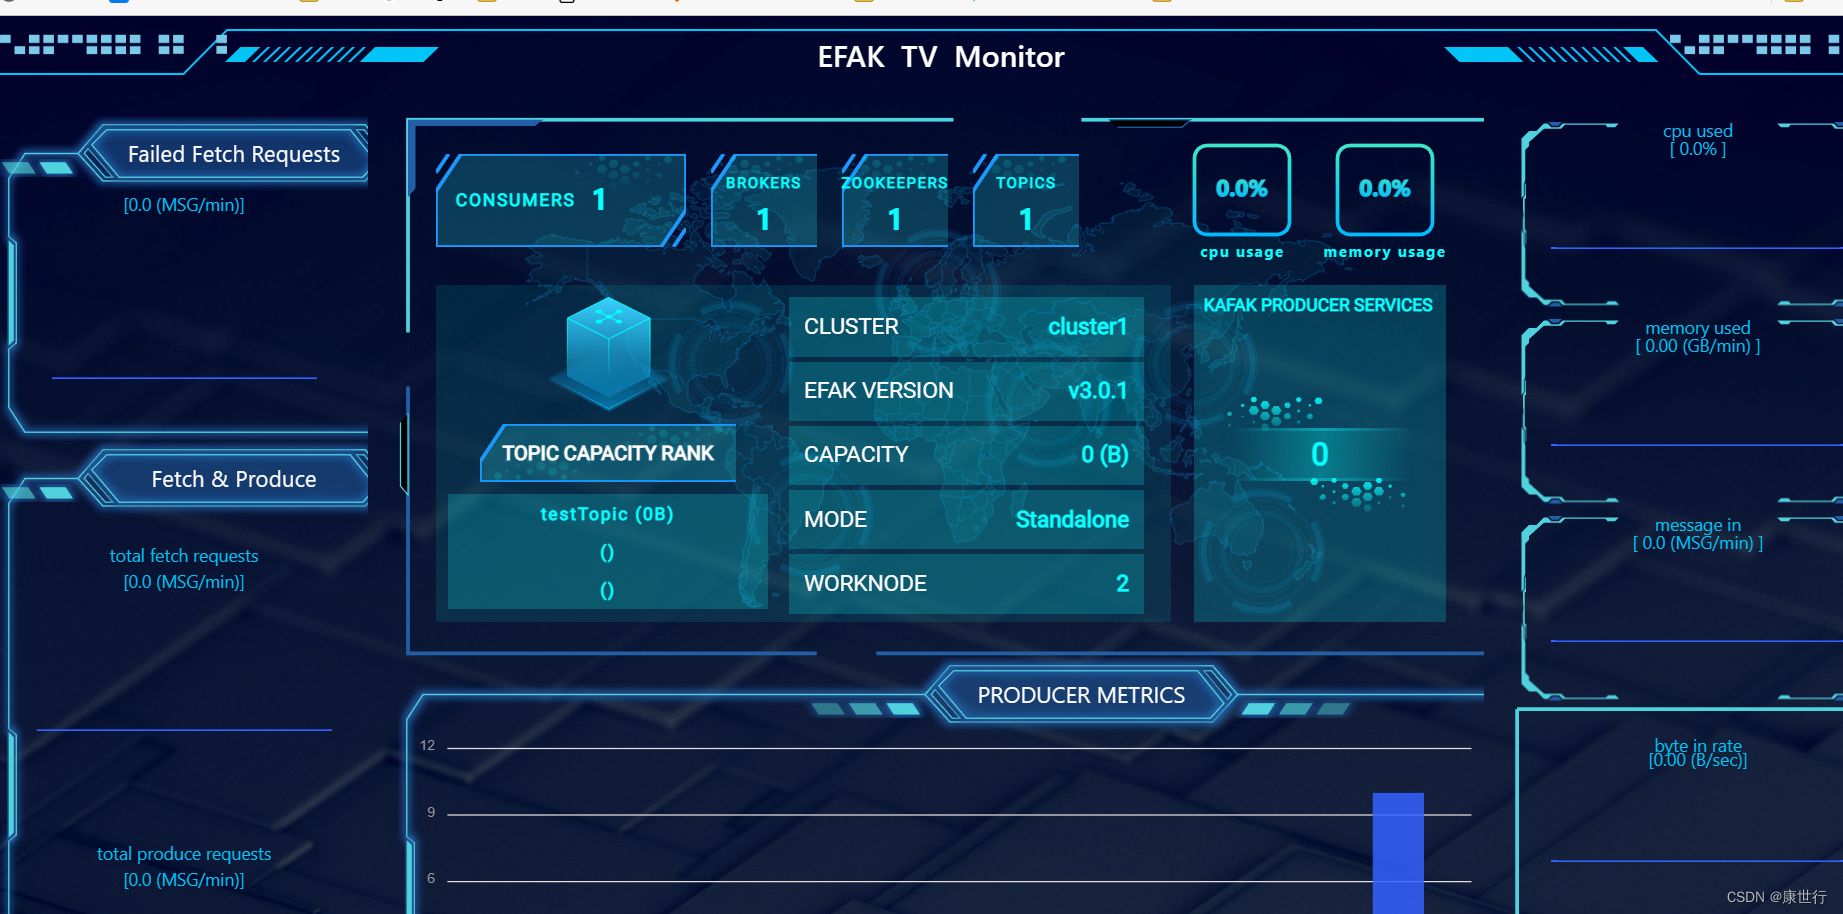Click the memory used label
Screen dimensions: 1843x914
pos(1698,328)
